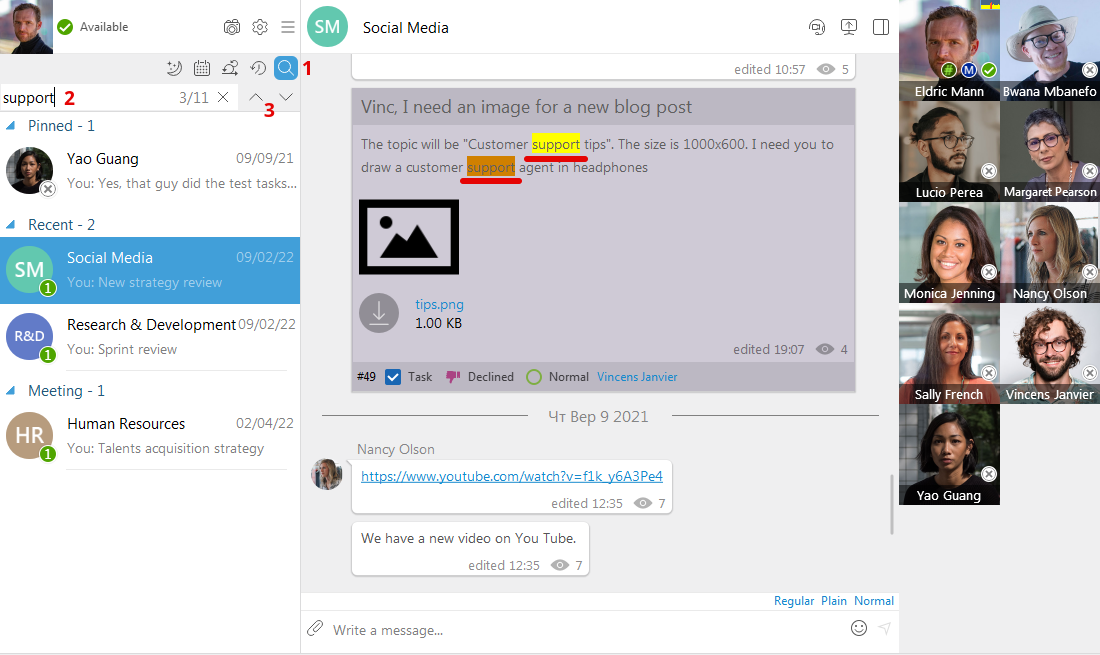Click the Normal priority circle indicator

(534, 377)
